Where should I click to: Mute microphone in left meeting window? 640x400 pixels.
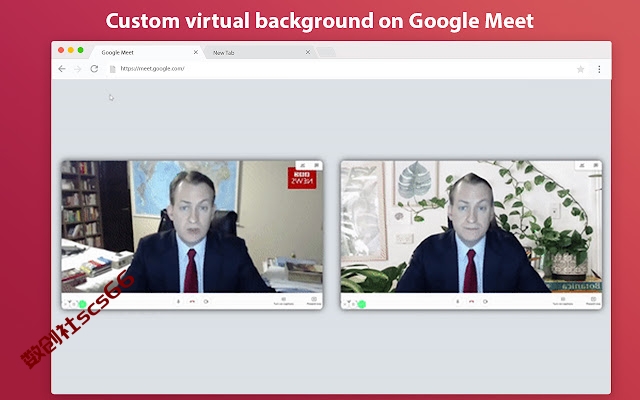[178, 302]
